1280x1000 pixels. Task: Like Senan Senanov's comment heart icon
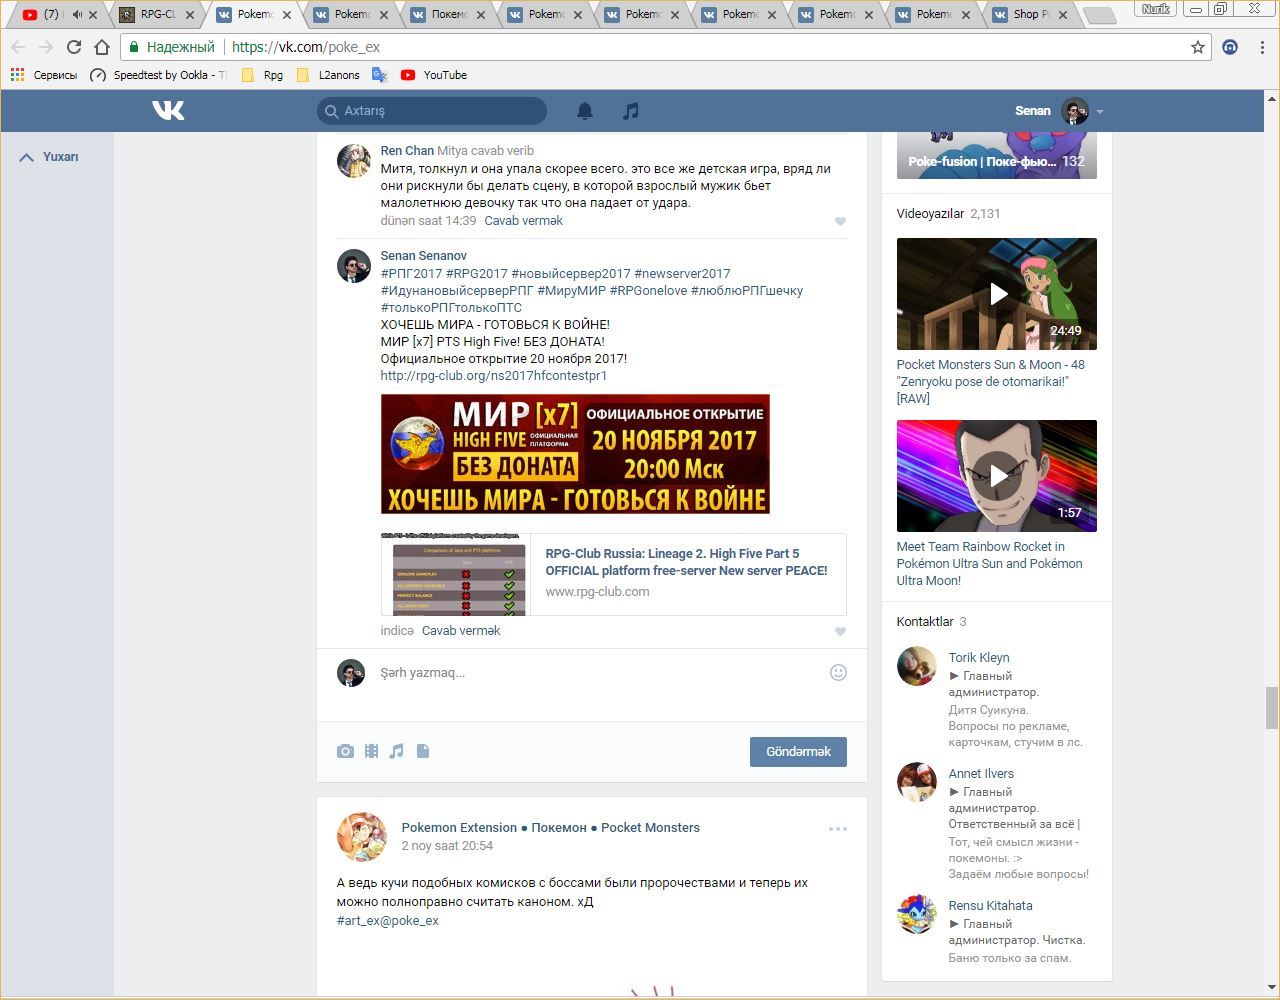pos(840,631)
